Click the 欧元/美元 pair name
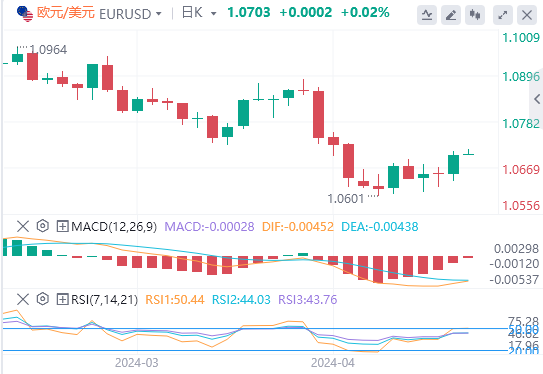543x374 pixels. click(66, 13)
